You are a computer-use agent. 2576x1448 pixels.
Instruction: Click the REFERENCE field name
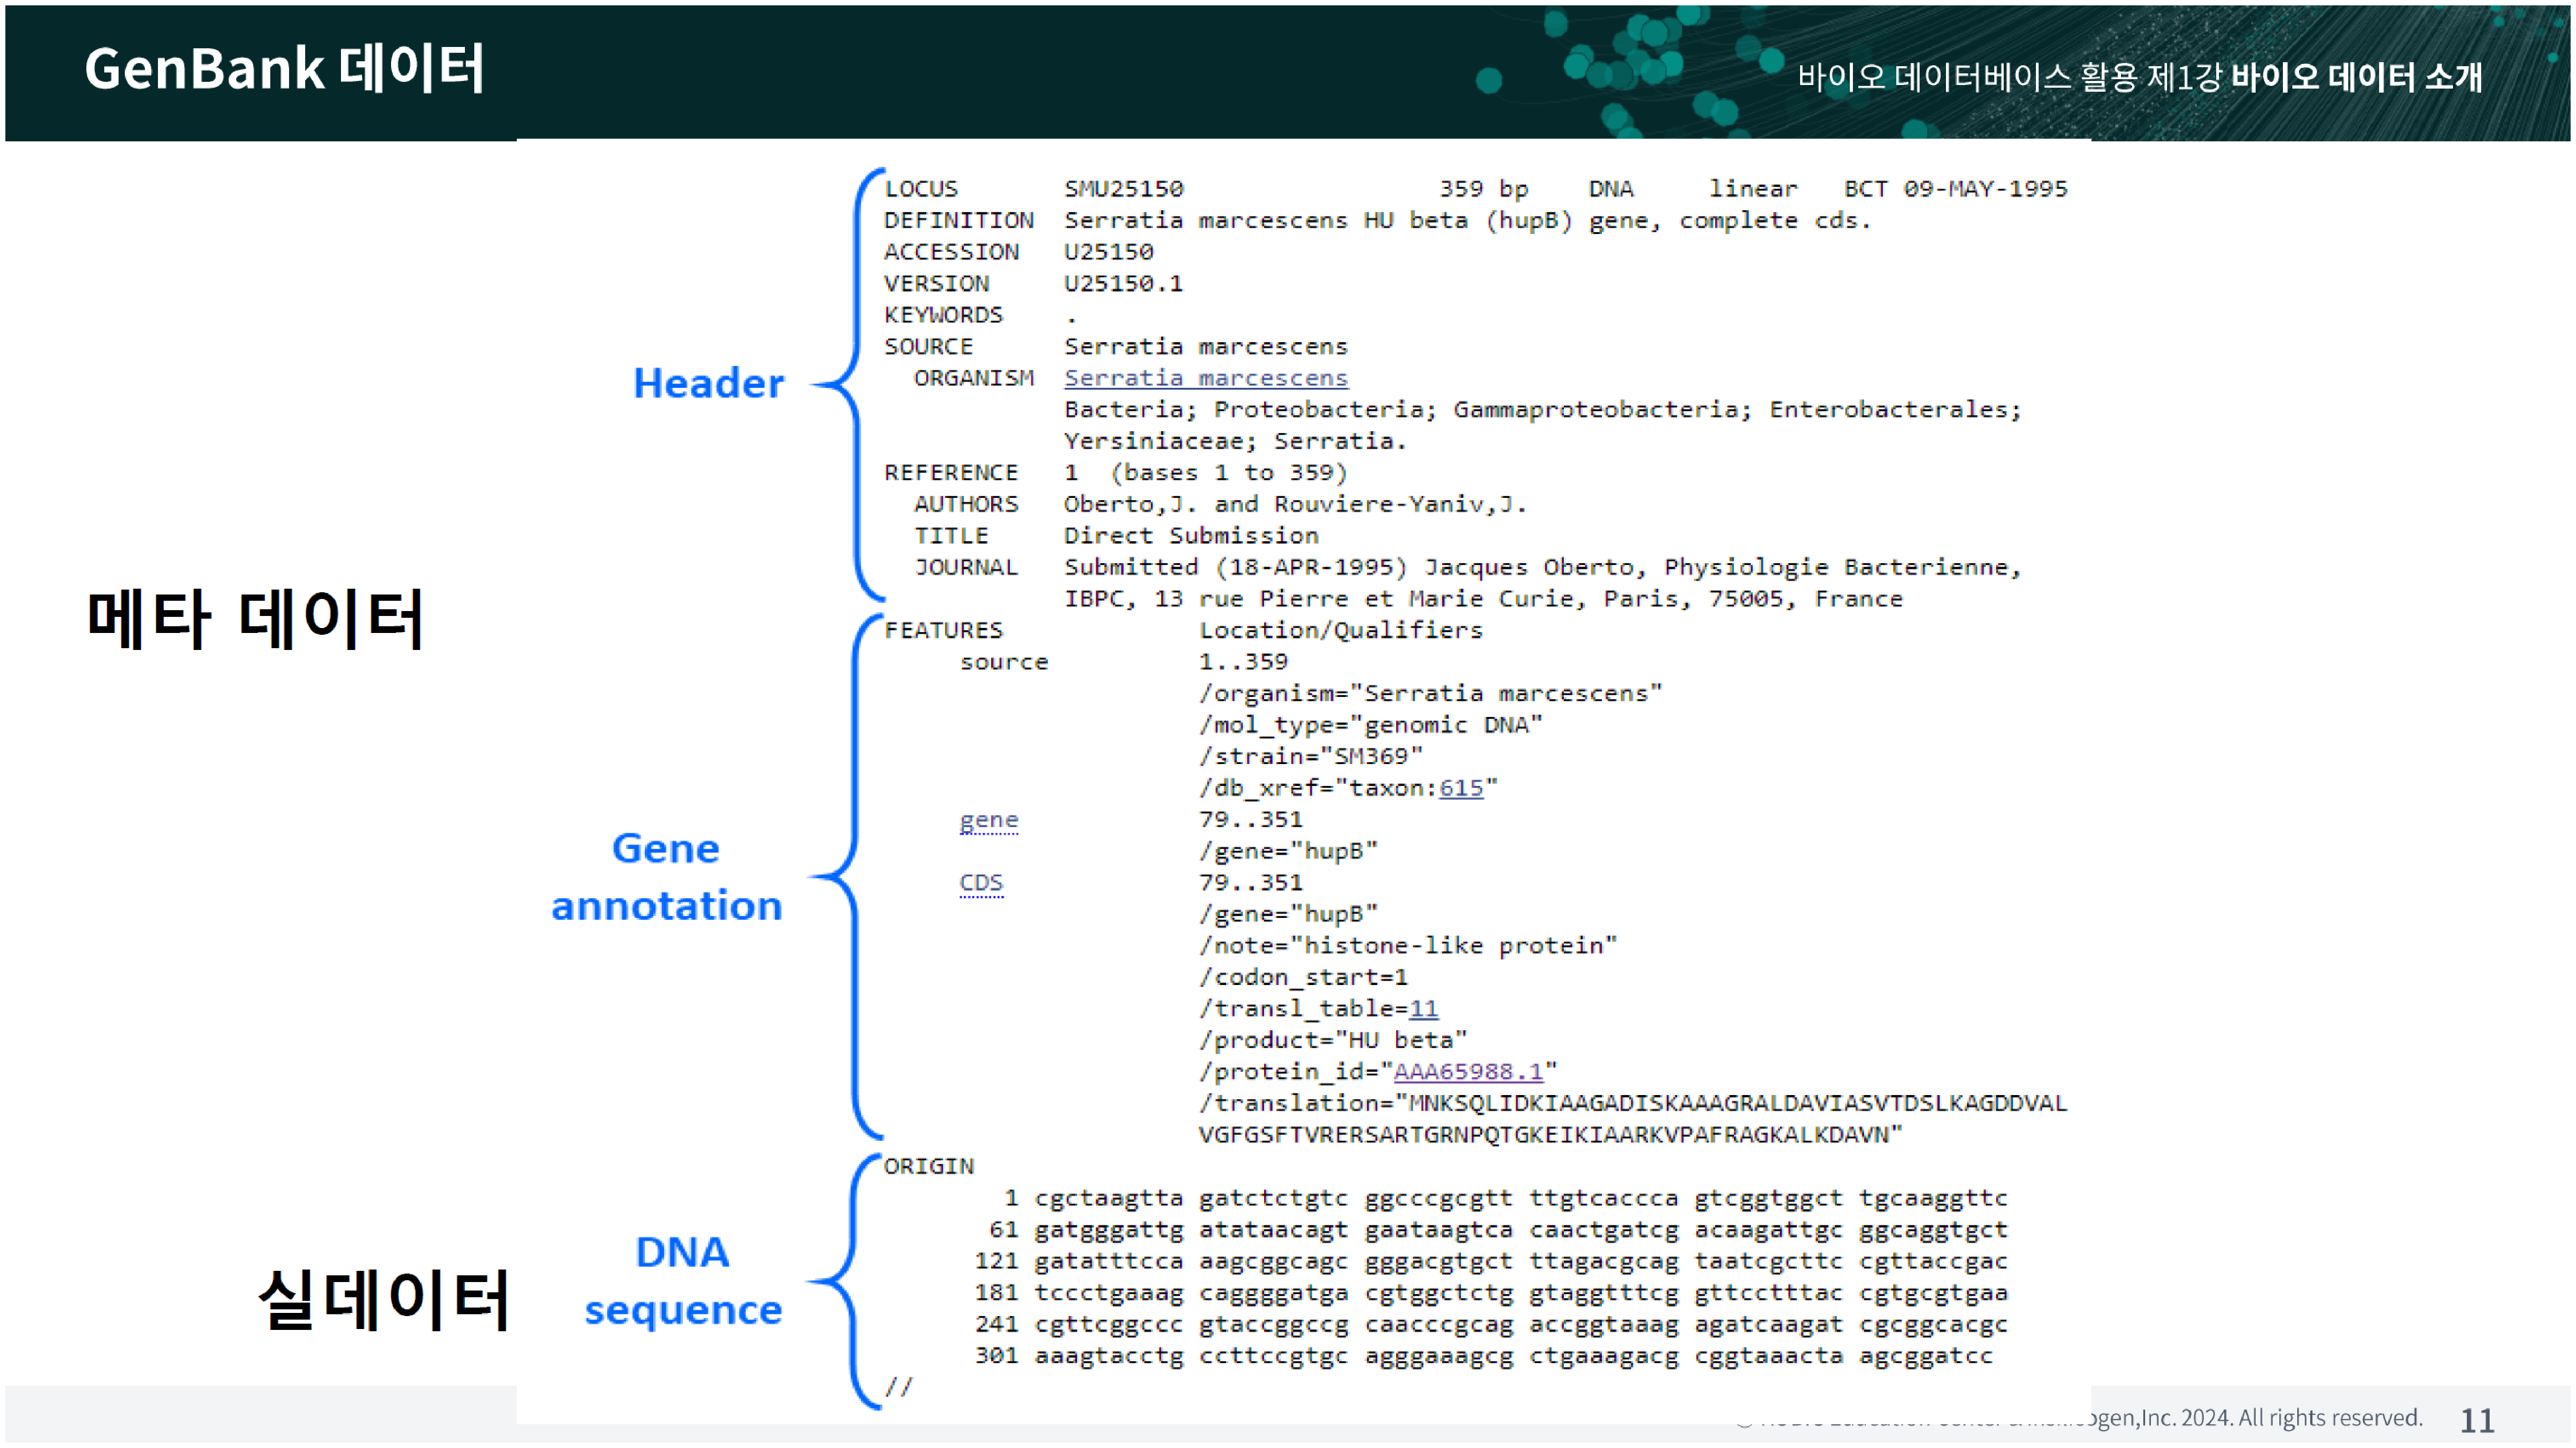click(x=950, y=472)
